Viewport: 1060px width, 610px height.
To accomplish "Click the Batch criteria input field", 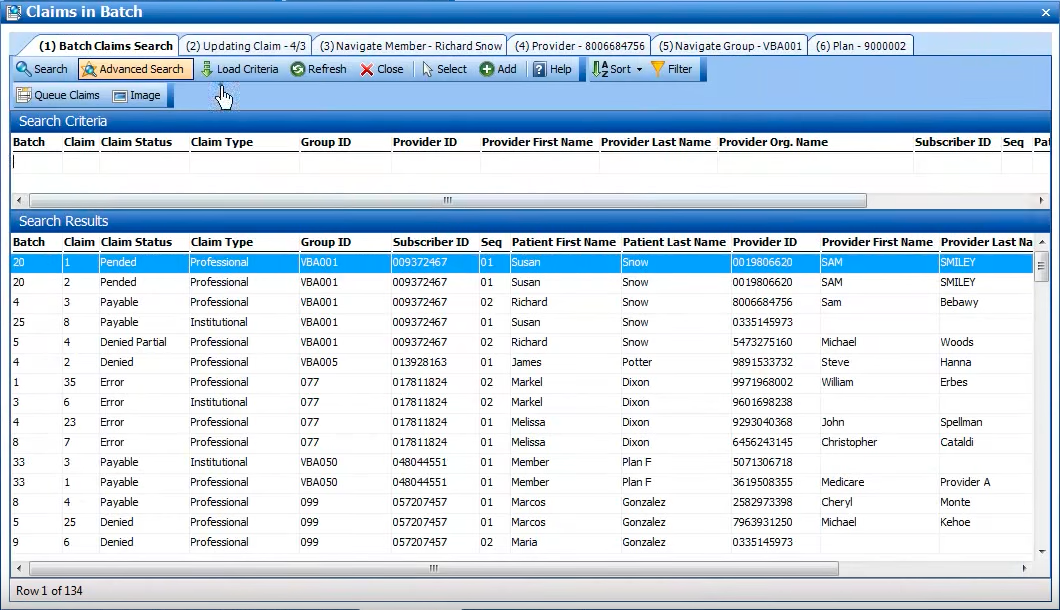I will point(37,162).
